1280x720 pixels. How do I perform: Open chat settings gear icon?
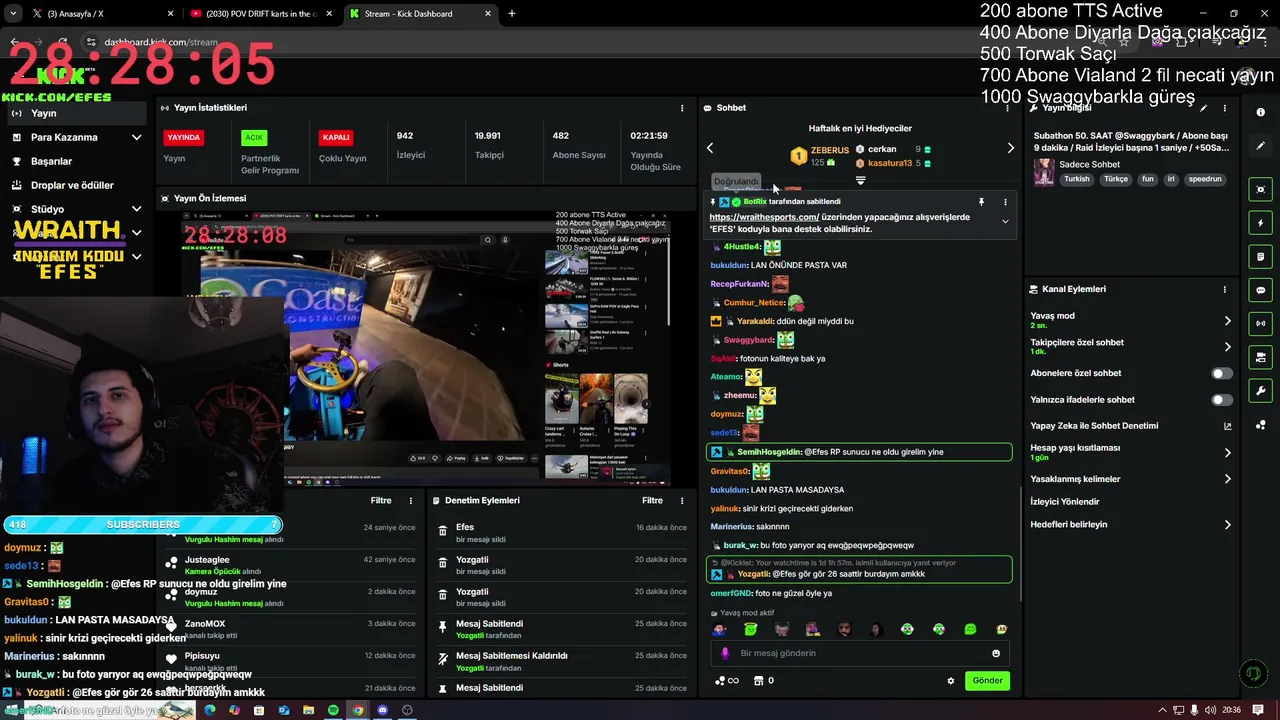[x=951, y=681]
